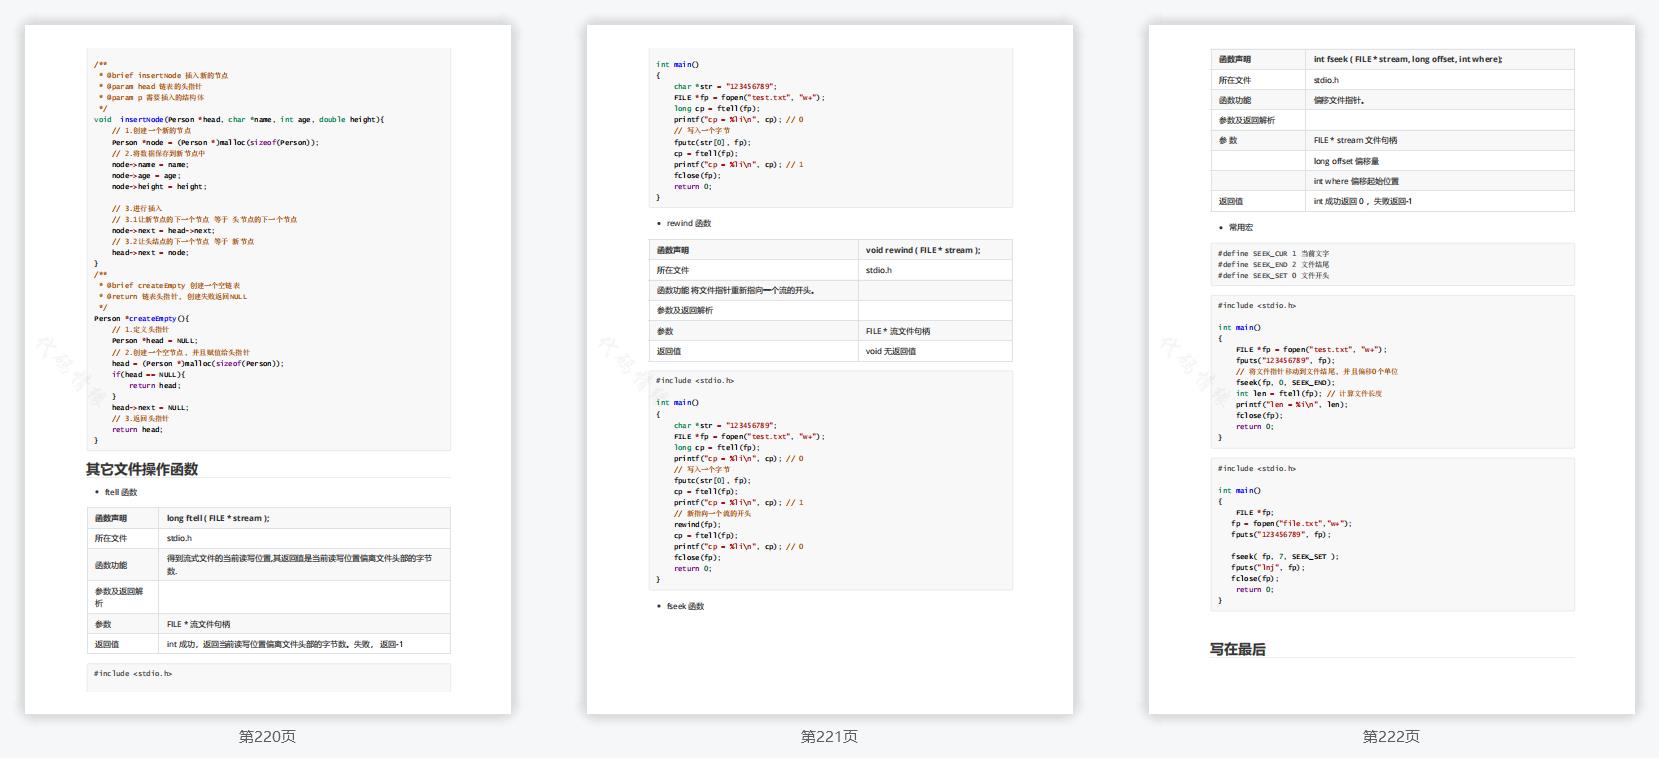Click the cell long offset 偏移量
The width and height of the screenshot is (1659, 758).
pos(1440,161)
